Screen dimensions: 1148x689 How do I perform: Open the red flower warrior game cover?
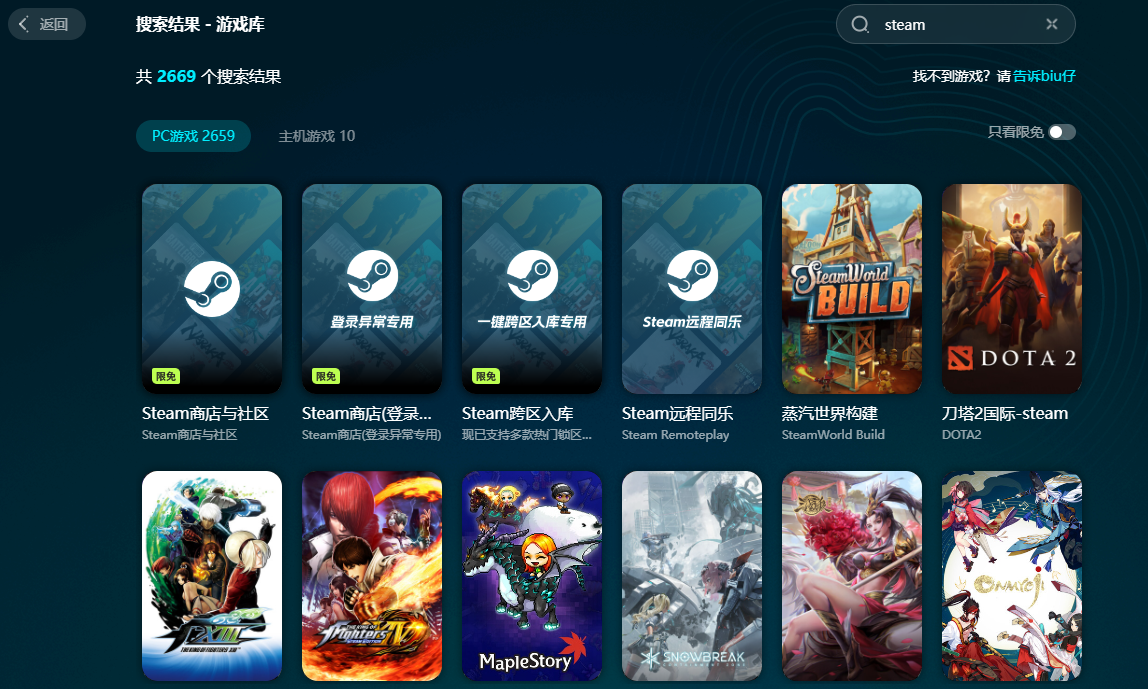[x=851, y=576]
